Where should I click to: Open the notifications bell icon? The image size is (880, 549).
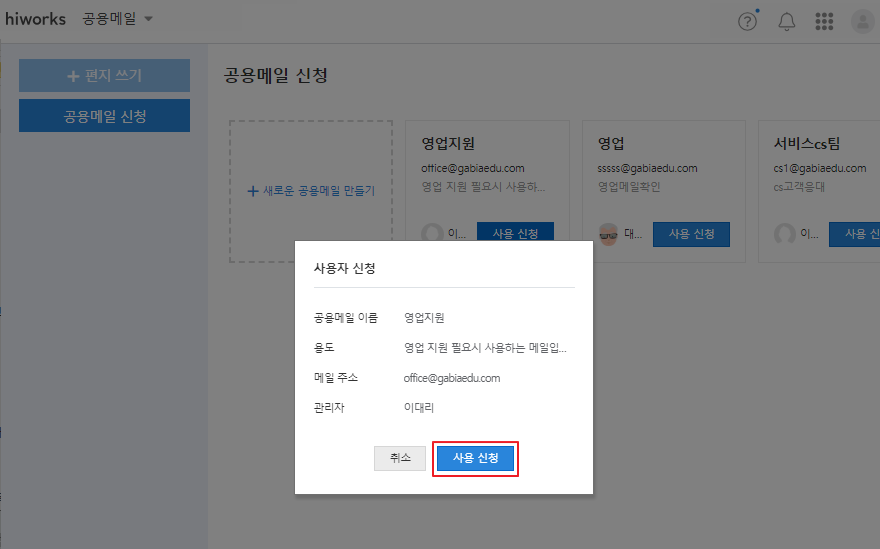[x=786, y=21]
